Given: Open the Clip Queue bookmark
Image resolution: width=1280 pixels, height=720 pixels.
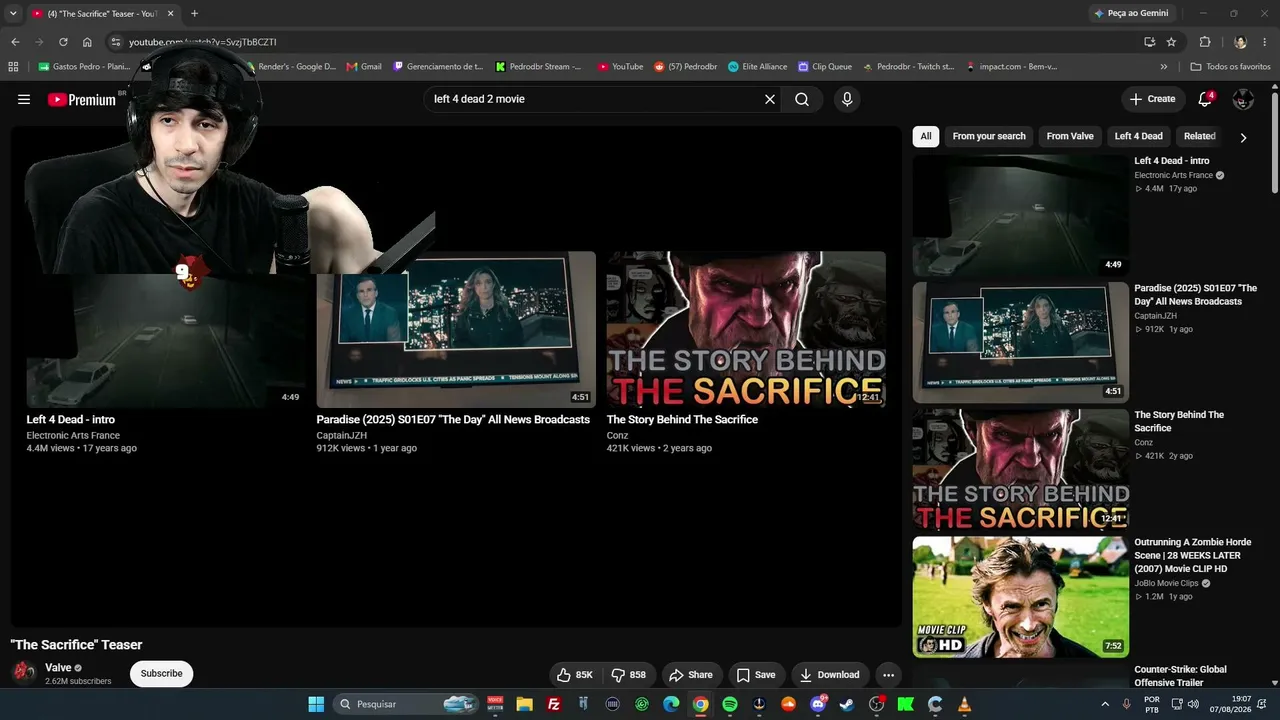Looking at the screenshot, I should (x=825, y=67).
